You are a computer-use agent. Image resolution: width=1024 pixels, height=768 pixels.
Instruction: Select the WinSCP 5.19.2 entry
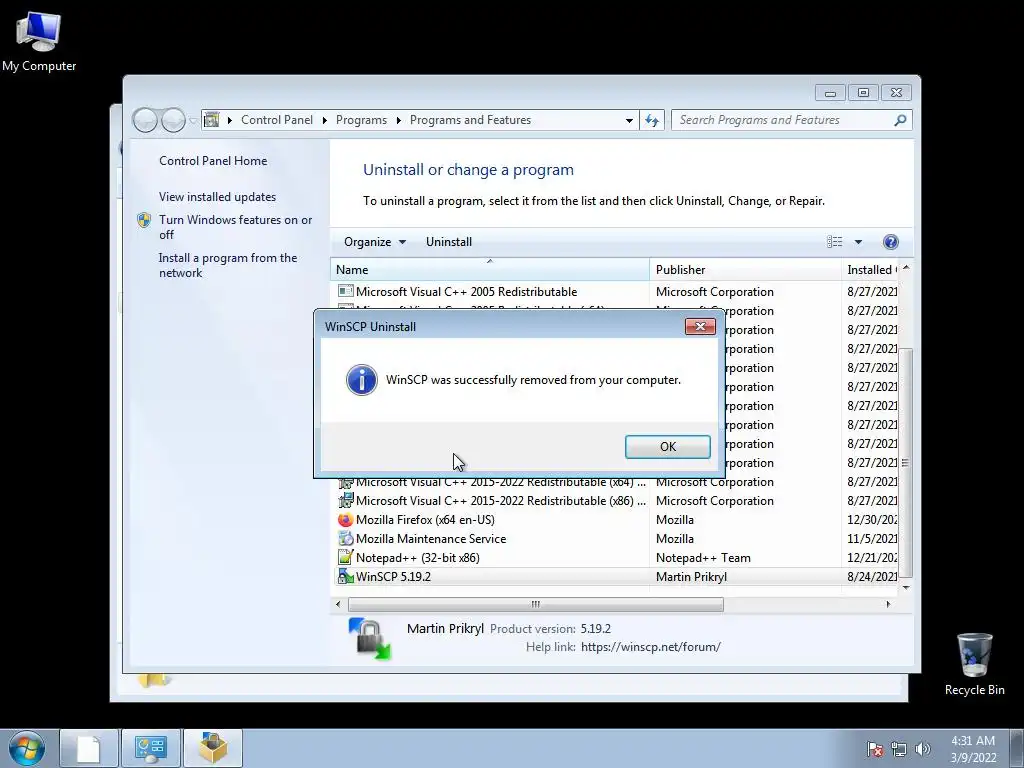pyautogui.click(x=616, y=577)
